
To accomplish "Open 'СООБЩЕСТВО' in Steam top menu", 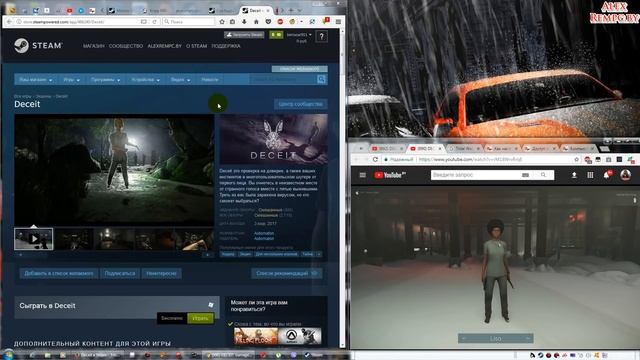I will click(x=126, y=46).
